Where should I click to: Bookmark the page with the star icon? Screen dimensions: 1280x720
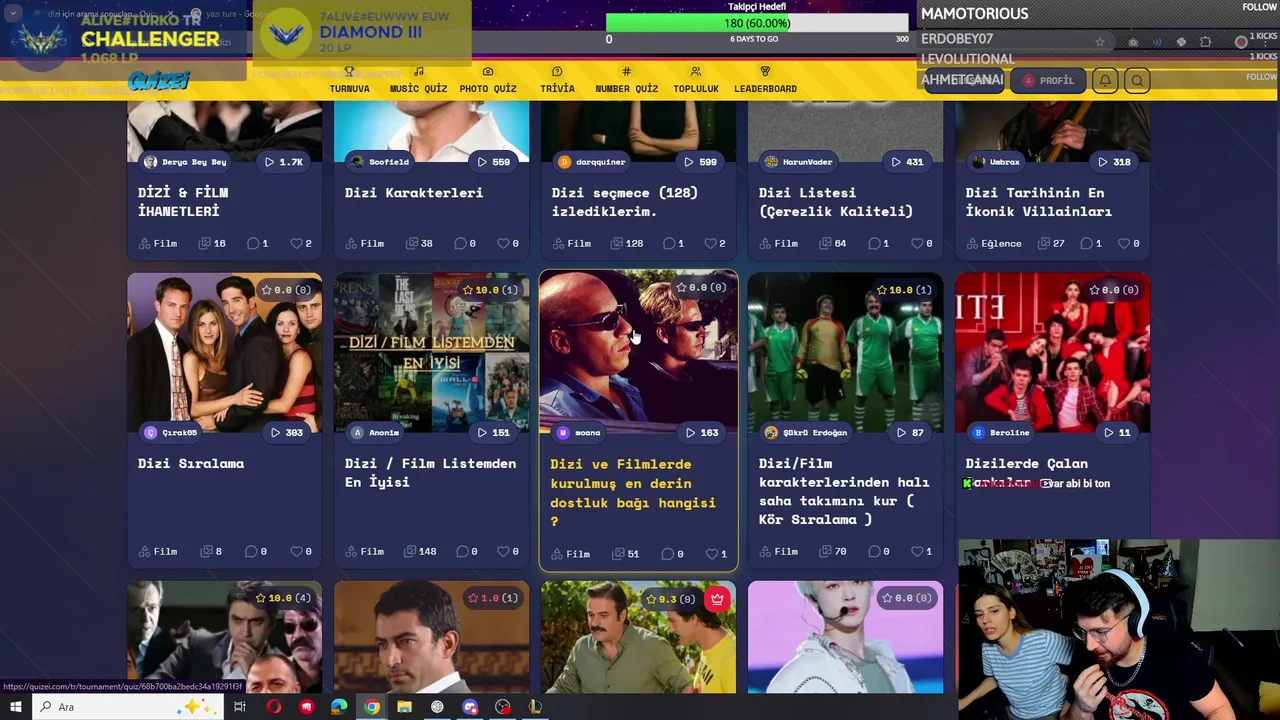pyautogui.click(x=1100, y=42)
